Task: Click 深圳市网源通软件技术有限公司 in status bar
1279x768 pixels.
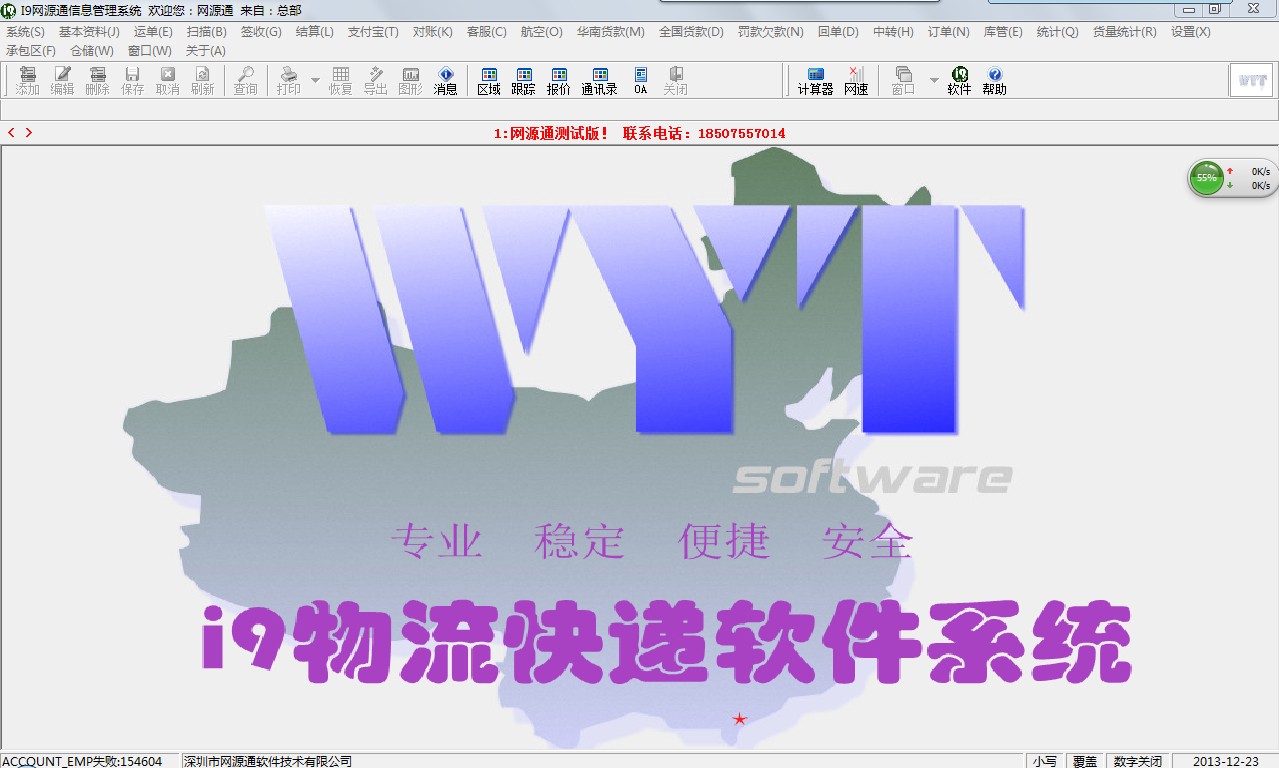Action: tap(268, 761)
